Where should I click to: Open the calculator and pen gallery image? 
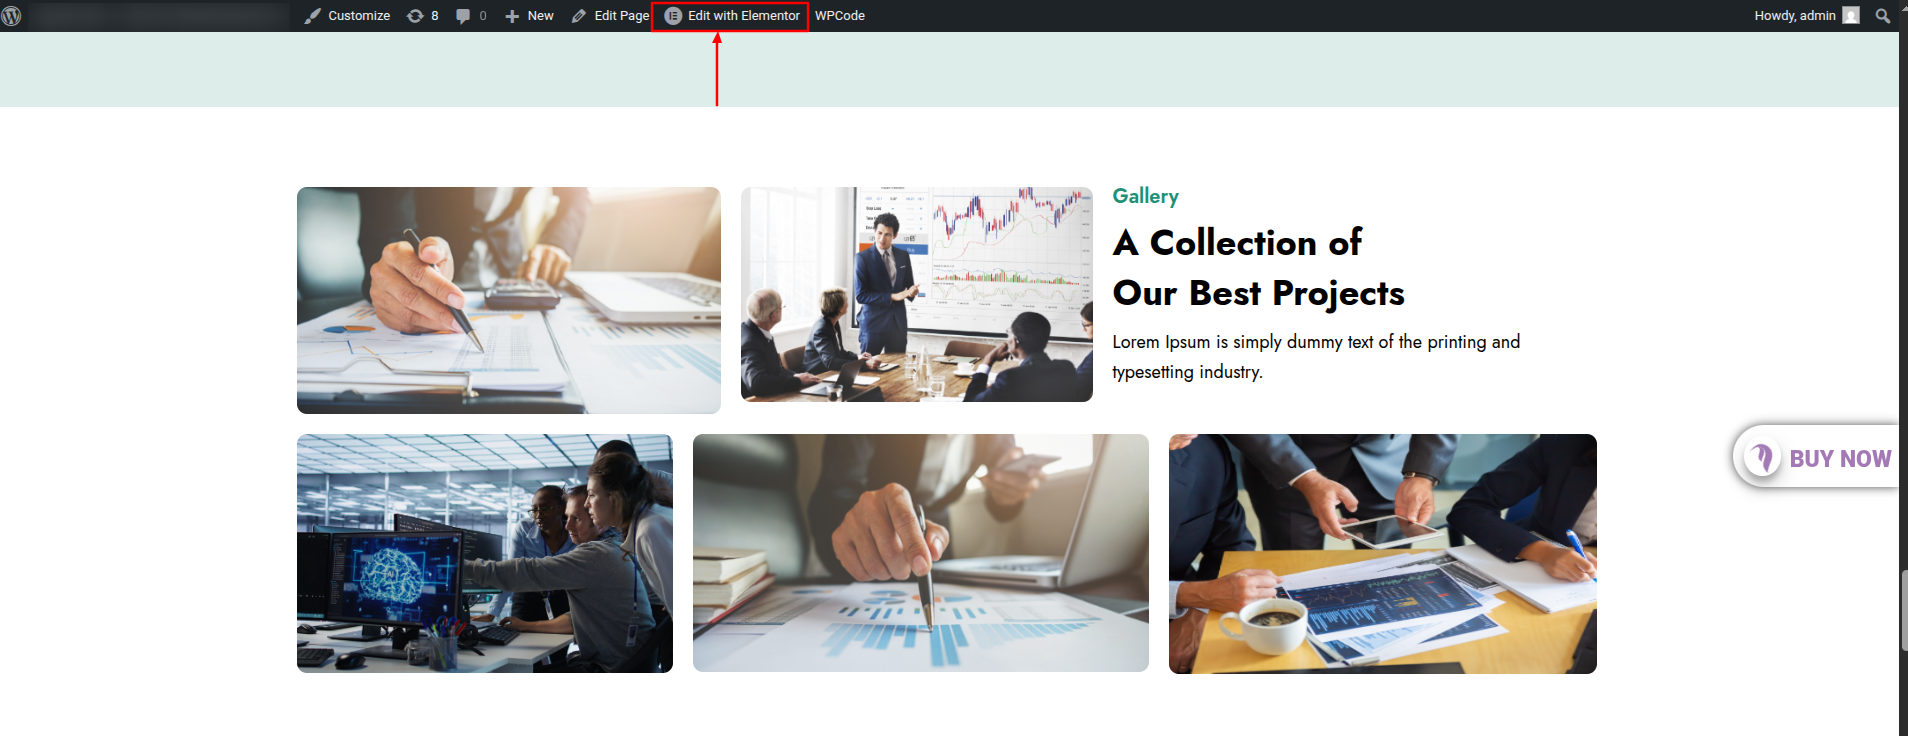pyautogui.click(x=509, y=300)
